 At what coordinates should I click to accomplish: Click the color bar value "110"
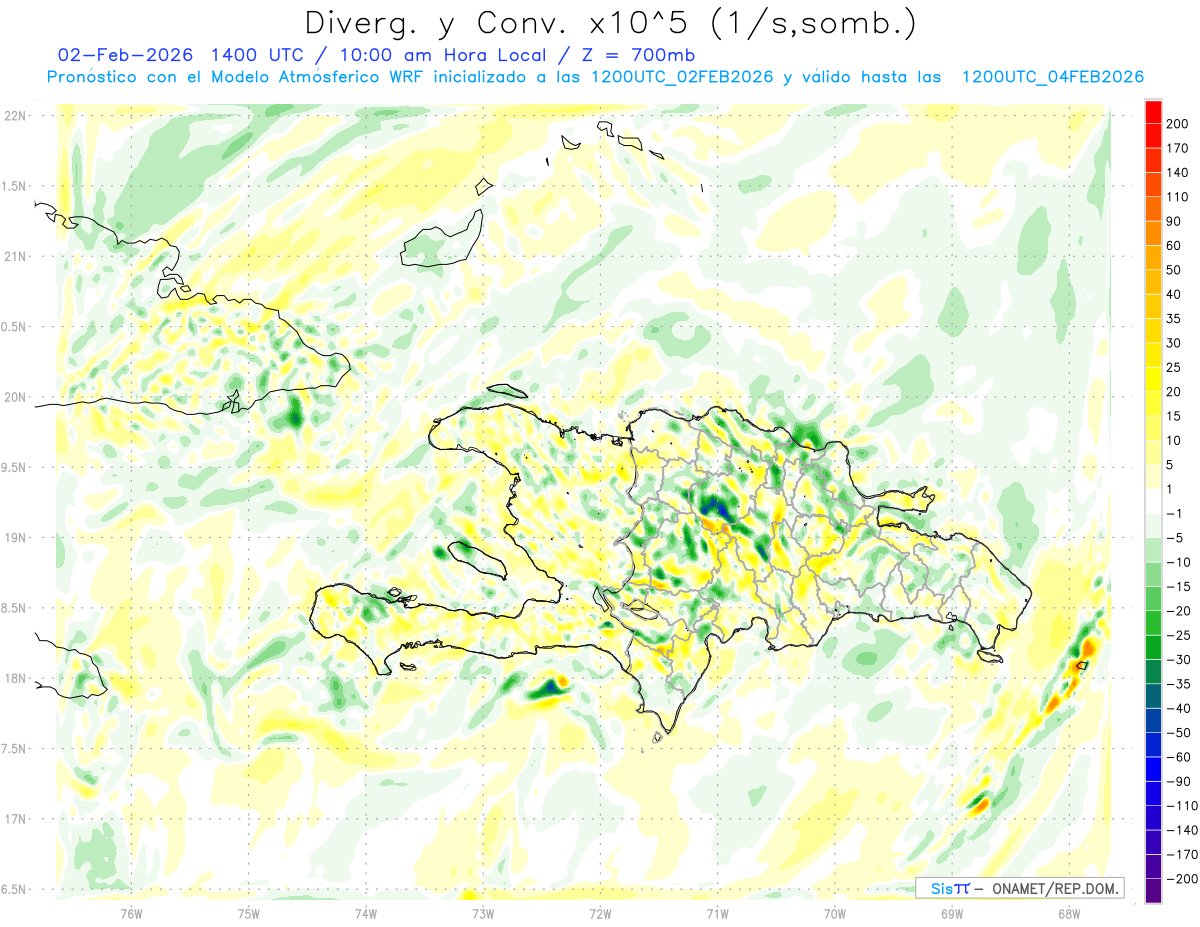[x=1177, y=197]
